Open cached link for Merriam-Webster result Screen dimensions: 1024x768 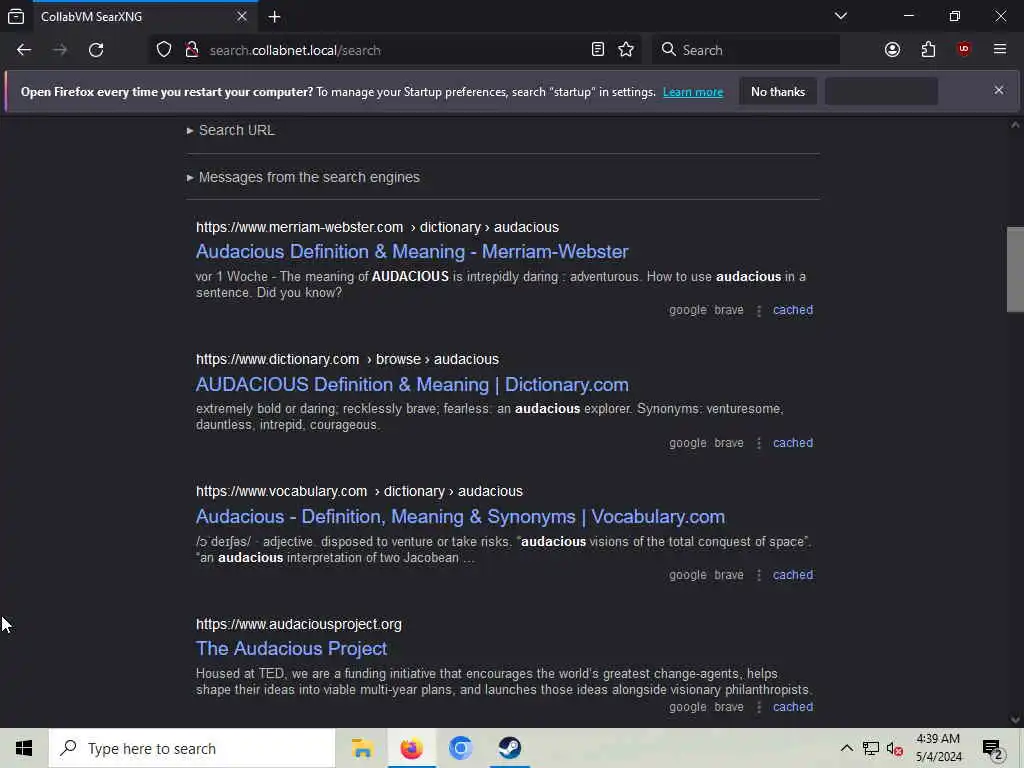pos(793,310)
